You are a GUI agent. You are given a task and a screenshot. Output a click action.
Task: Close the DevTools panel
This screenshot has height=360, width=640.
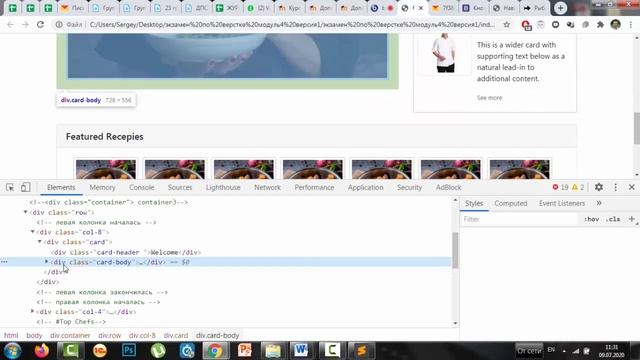pos(631,187)
